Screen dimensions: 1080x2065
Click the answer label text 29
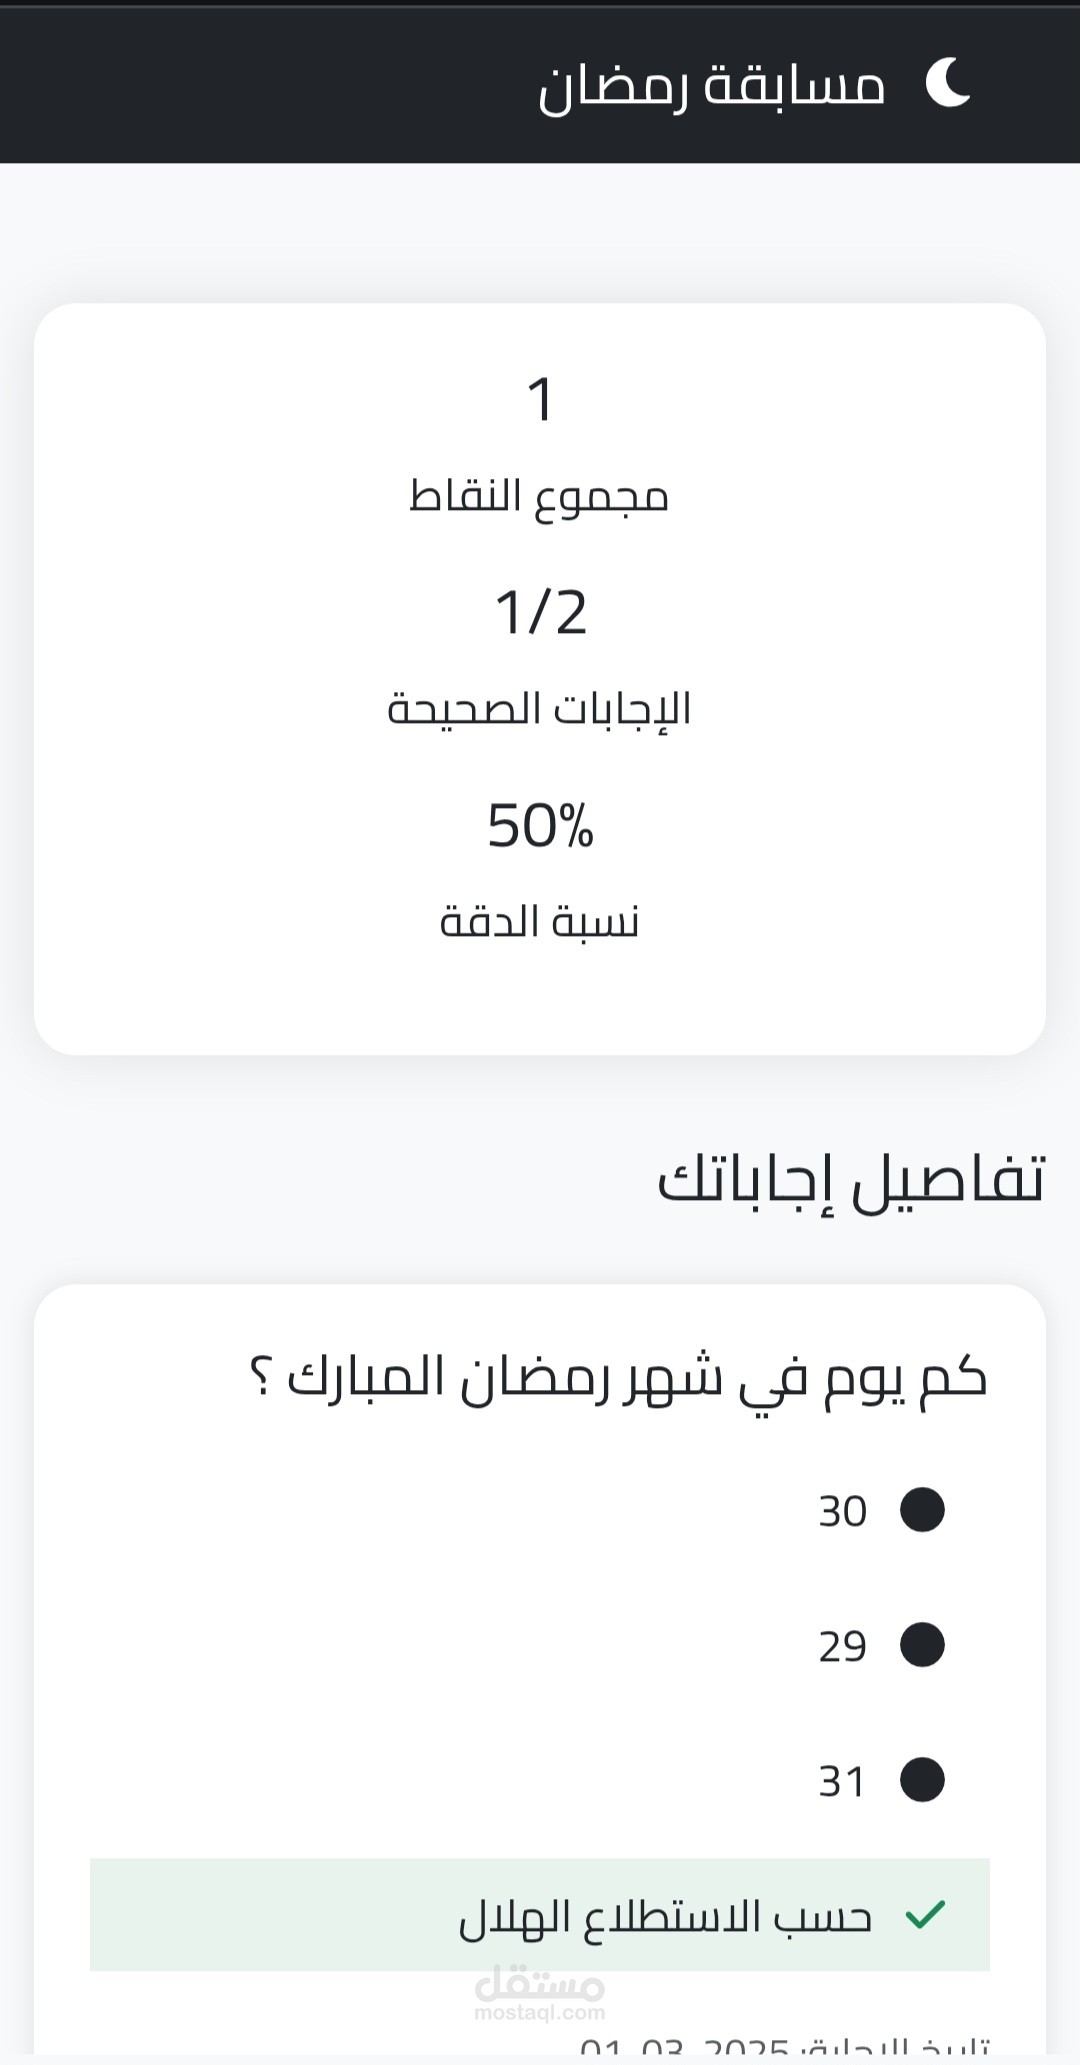842,1646
